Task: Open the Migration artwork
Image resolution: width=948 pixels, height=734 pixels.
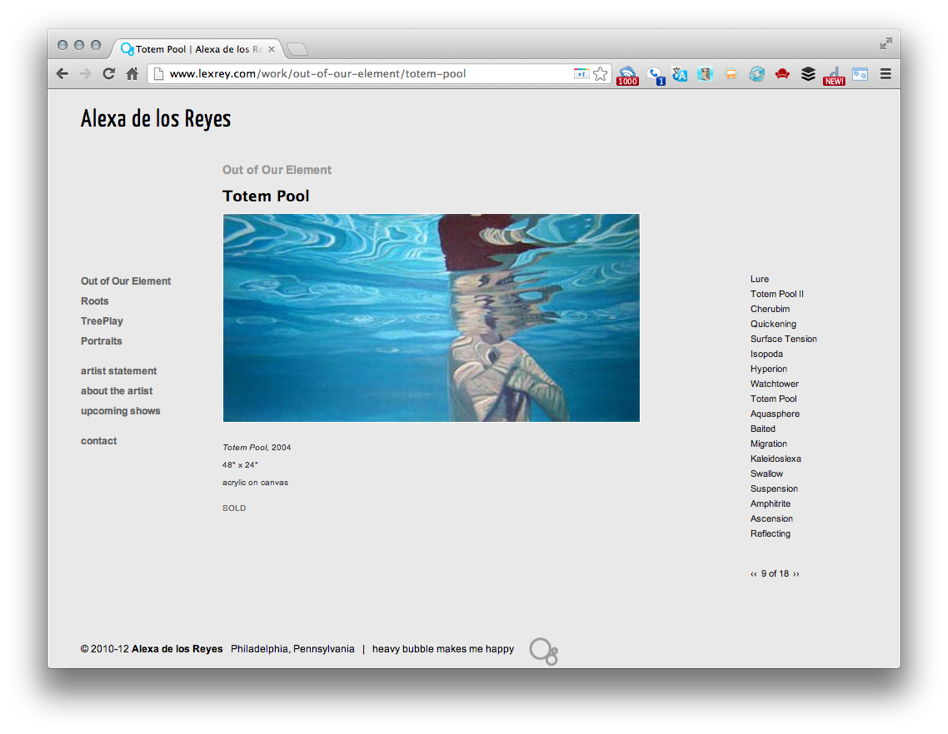Action: pos(768,444)
